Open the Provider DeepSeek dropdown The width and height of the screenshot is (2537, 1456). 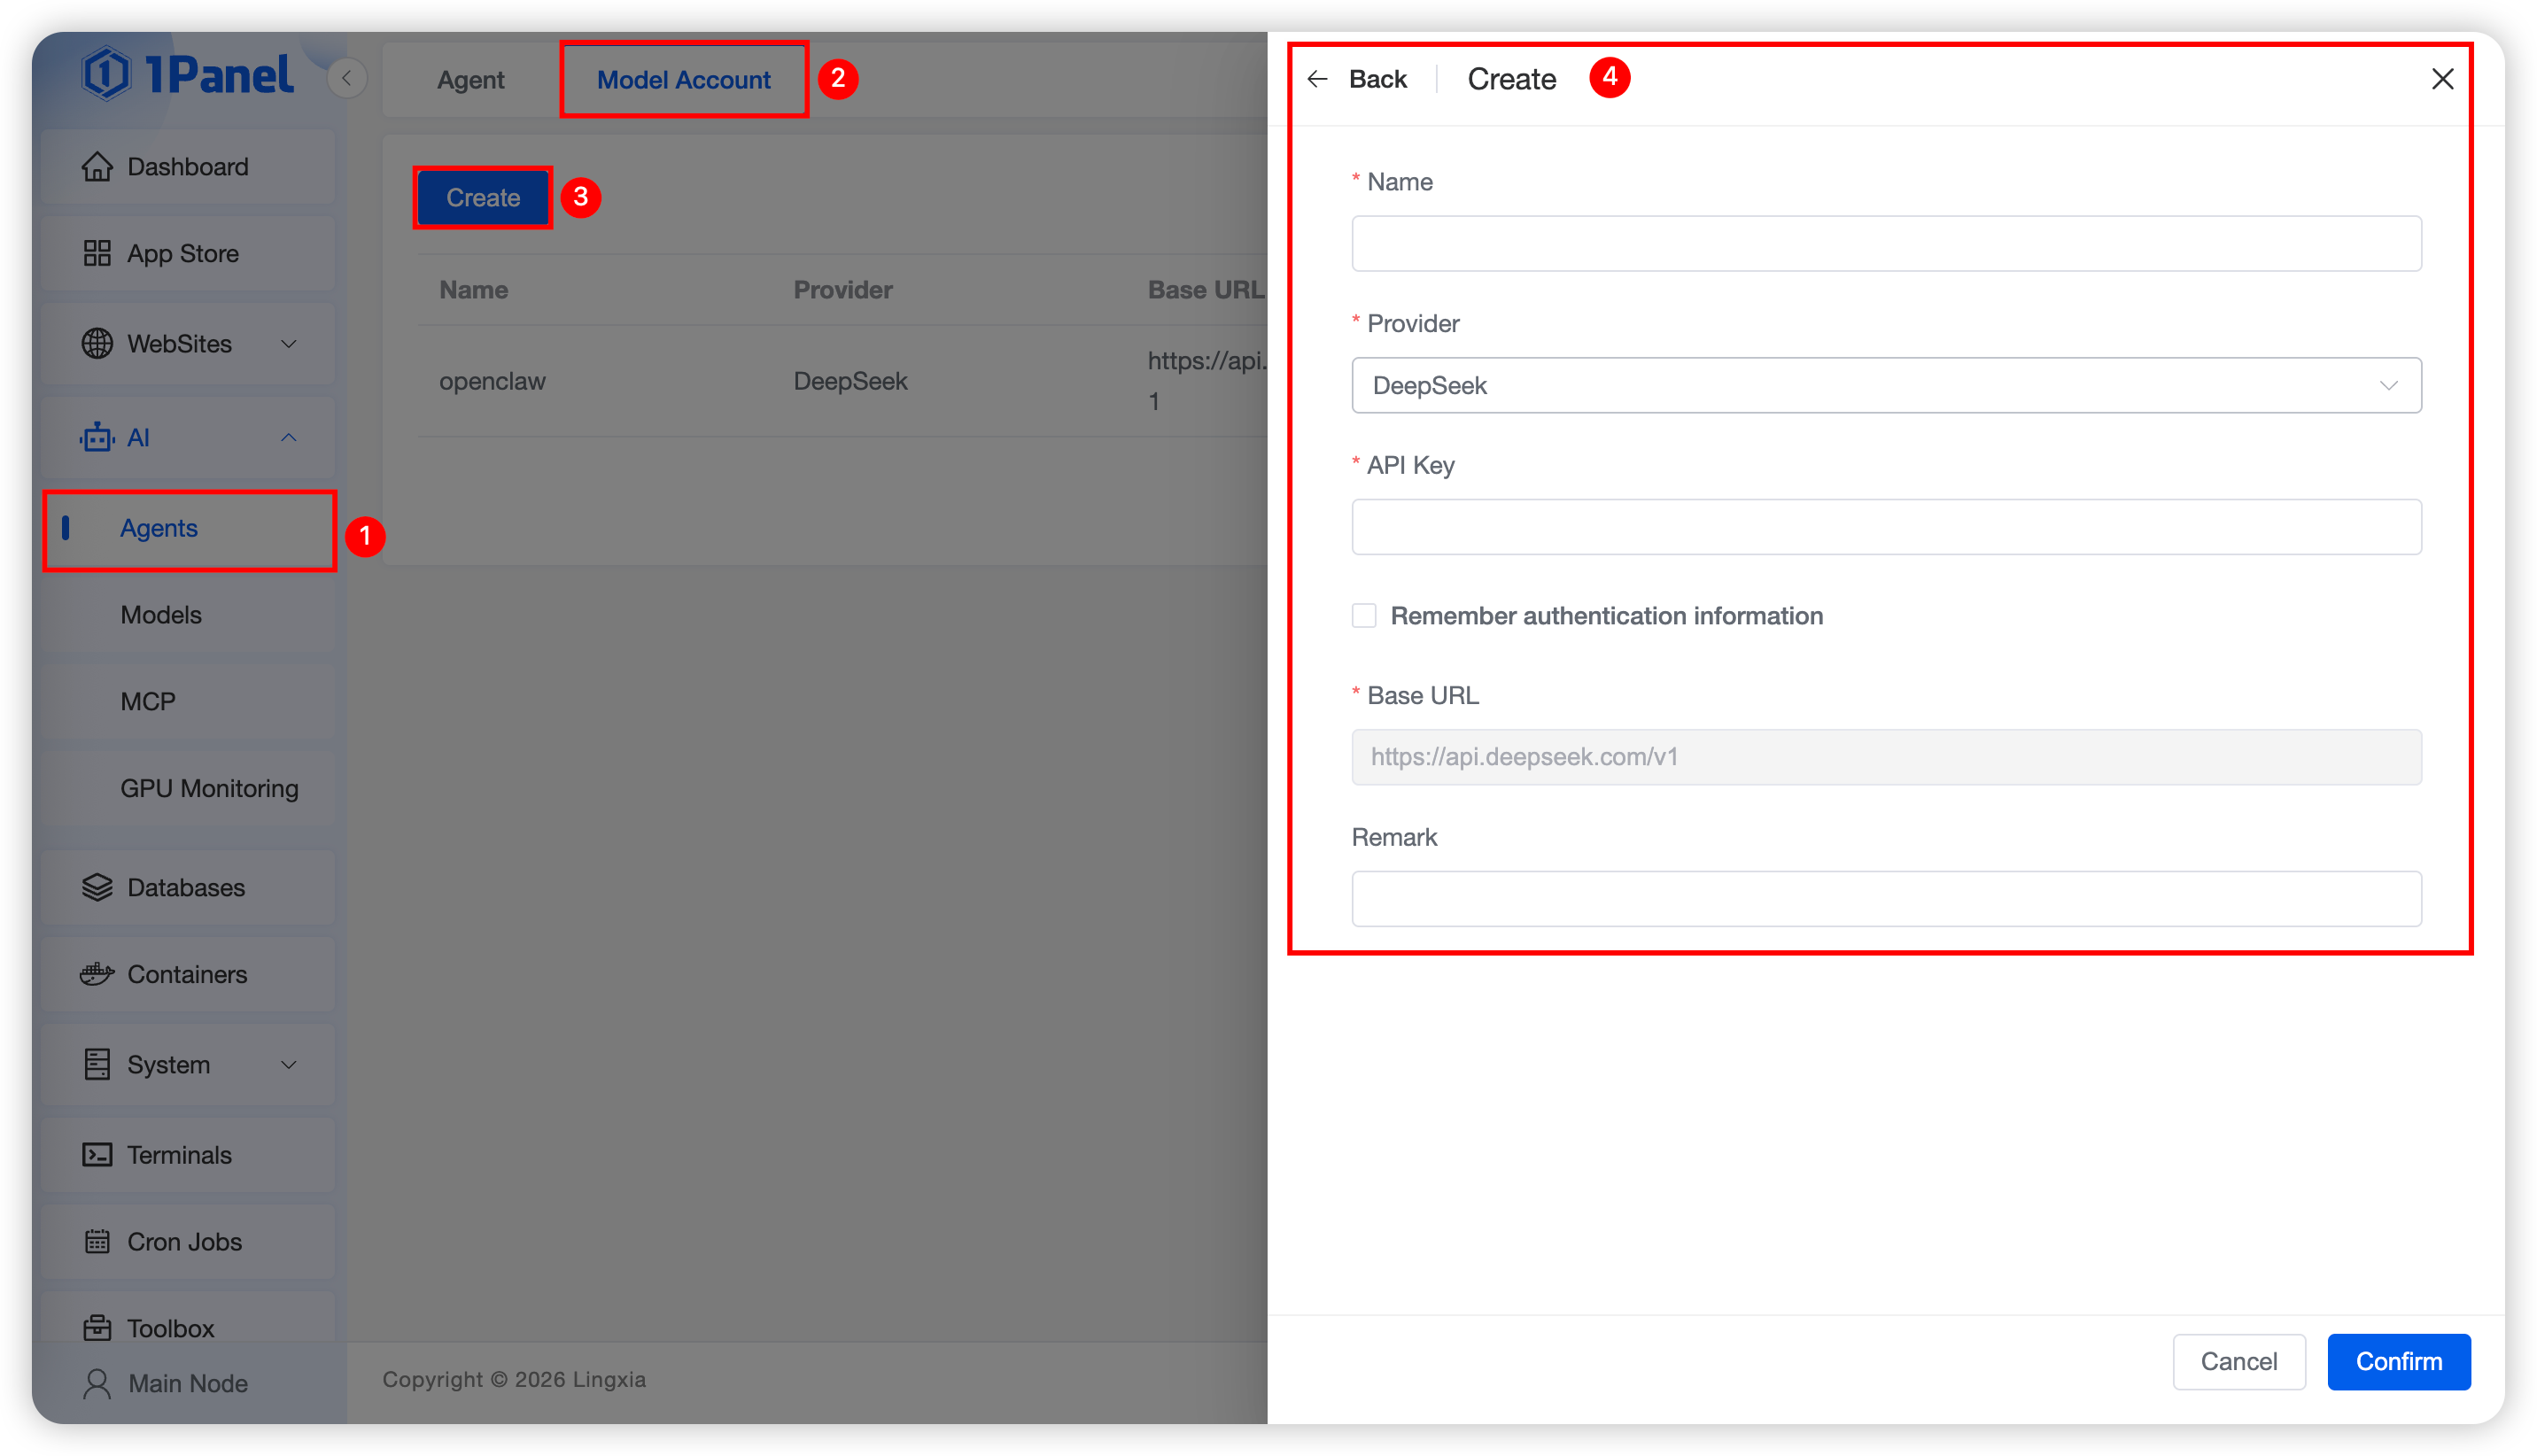[x=1886, y=386]
